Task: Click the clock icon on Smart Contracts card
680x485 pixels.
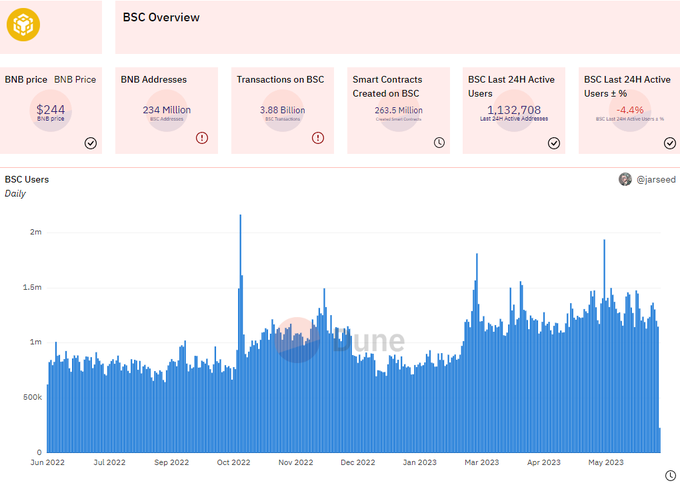Action: tap(439, 142)
